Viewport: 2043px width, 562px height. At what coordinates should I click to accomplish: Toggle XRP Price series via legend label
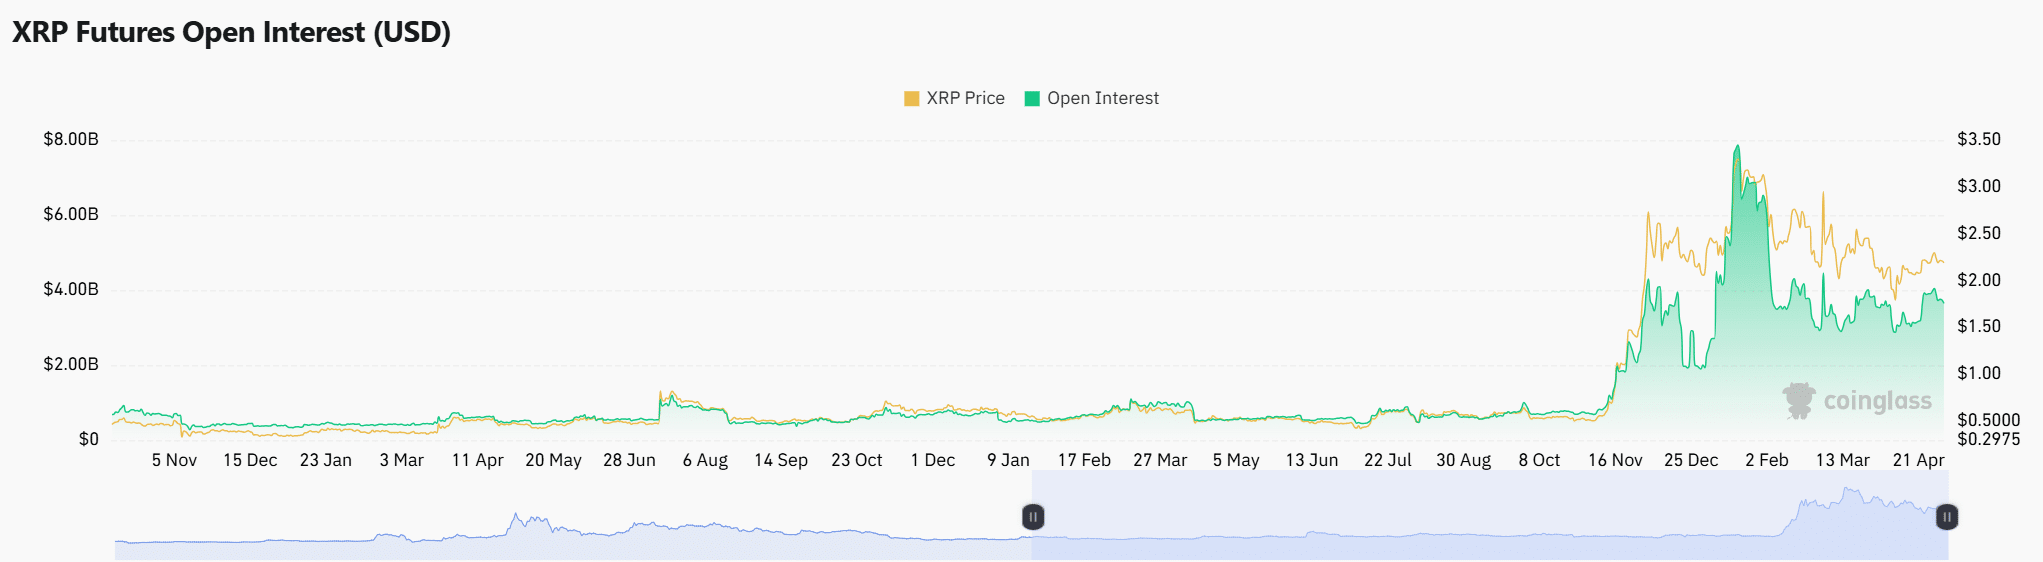coord(965,98)
